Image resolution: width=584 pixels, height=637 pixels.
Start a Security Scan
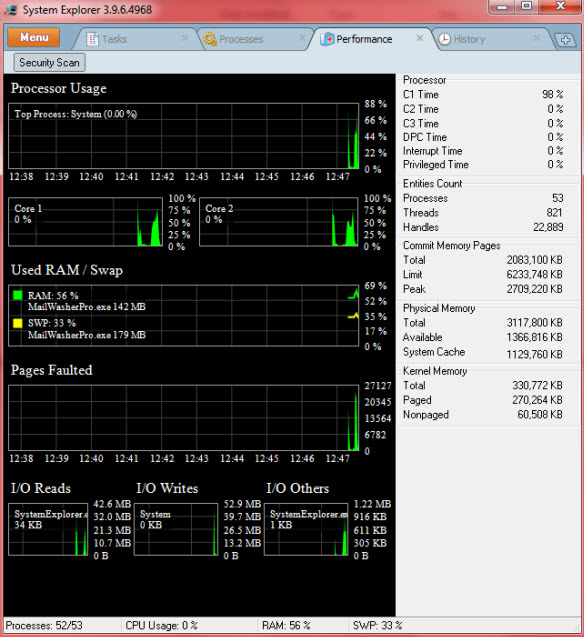[x=49, y=63]
